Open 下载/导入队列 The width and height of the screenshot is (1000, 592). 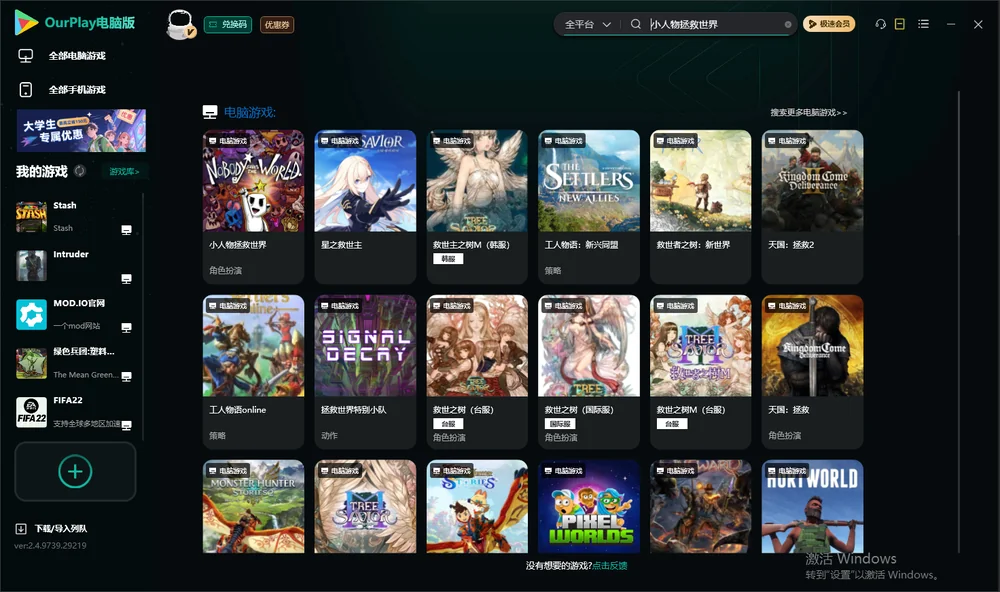(x=52, y=528)
